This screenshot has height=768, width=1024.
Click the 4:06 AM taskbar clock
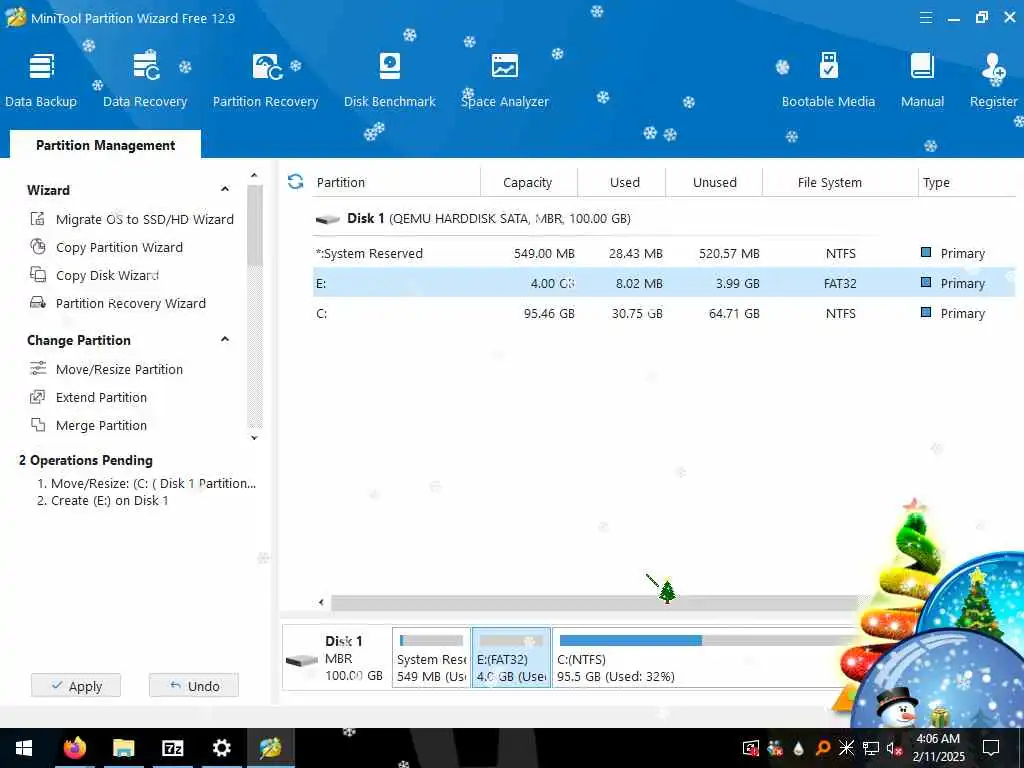938,747
